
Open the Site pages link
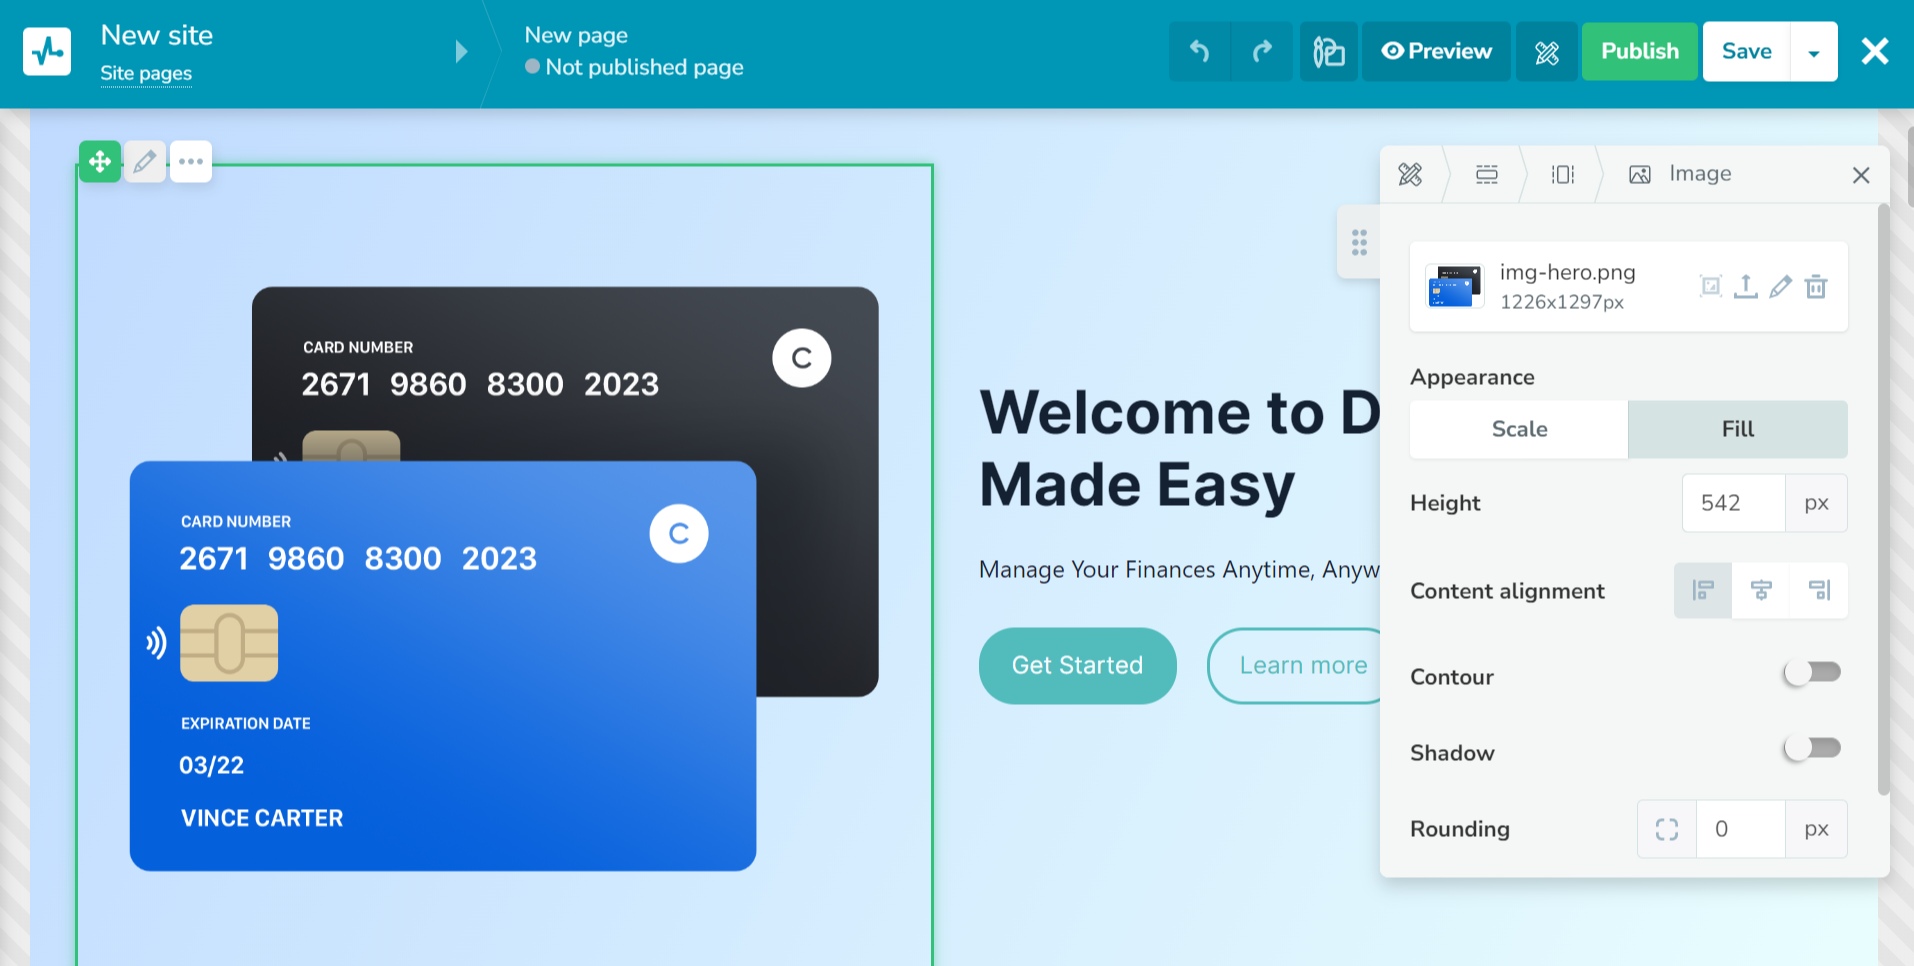[146, 73]
